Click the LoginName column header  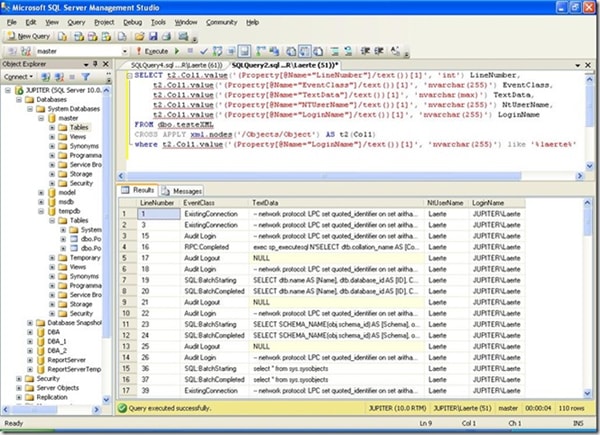[496, 203]
